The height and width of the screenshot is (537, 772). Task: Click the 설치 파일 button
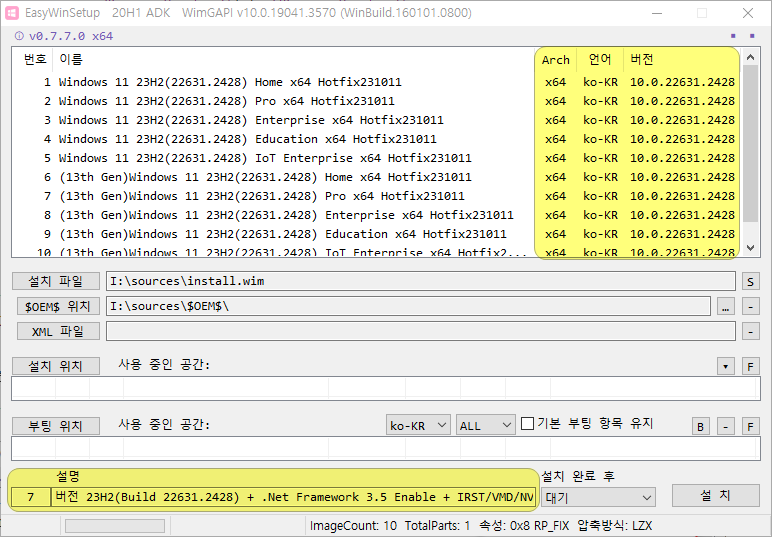[56, 281]
